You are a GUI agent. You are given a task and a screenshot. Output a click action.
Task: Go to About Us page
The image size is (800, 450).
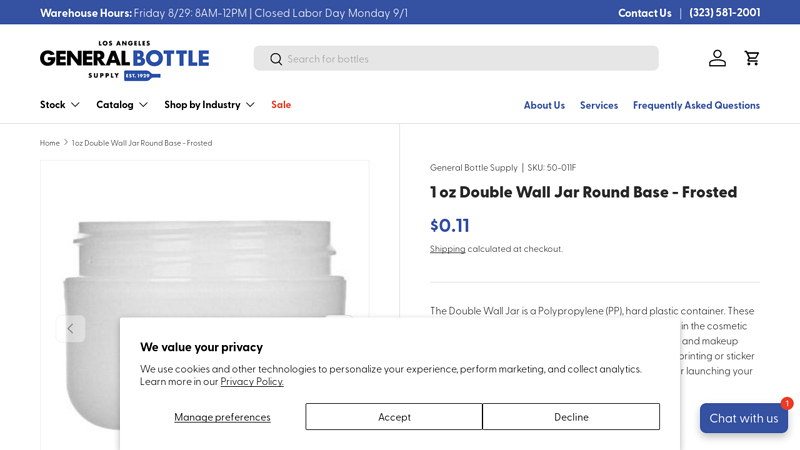[544, 105]
